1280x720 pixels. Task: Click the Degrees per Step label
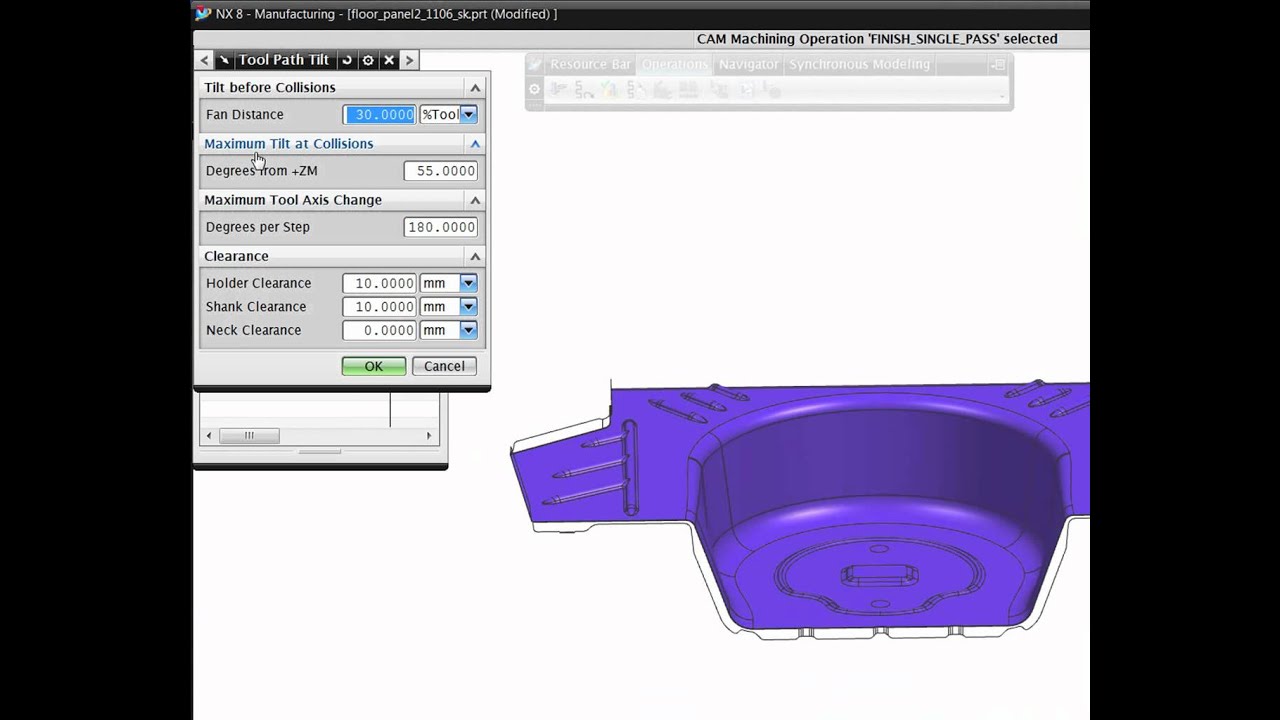point(258,227)
